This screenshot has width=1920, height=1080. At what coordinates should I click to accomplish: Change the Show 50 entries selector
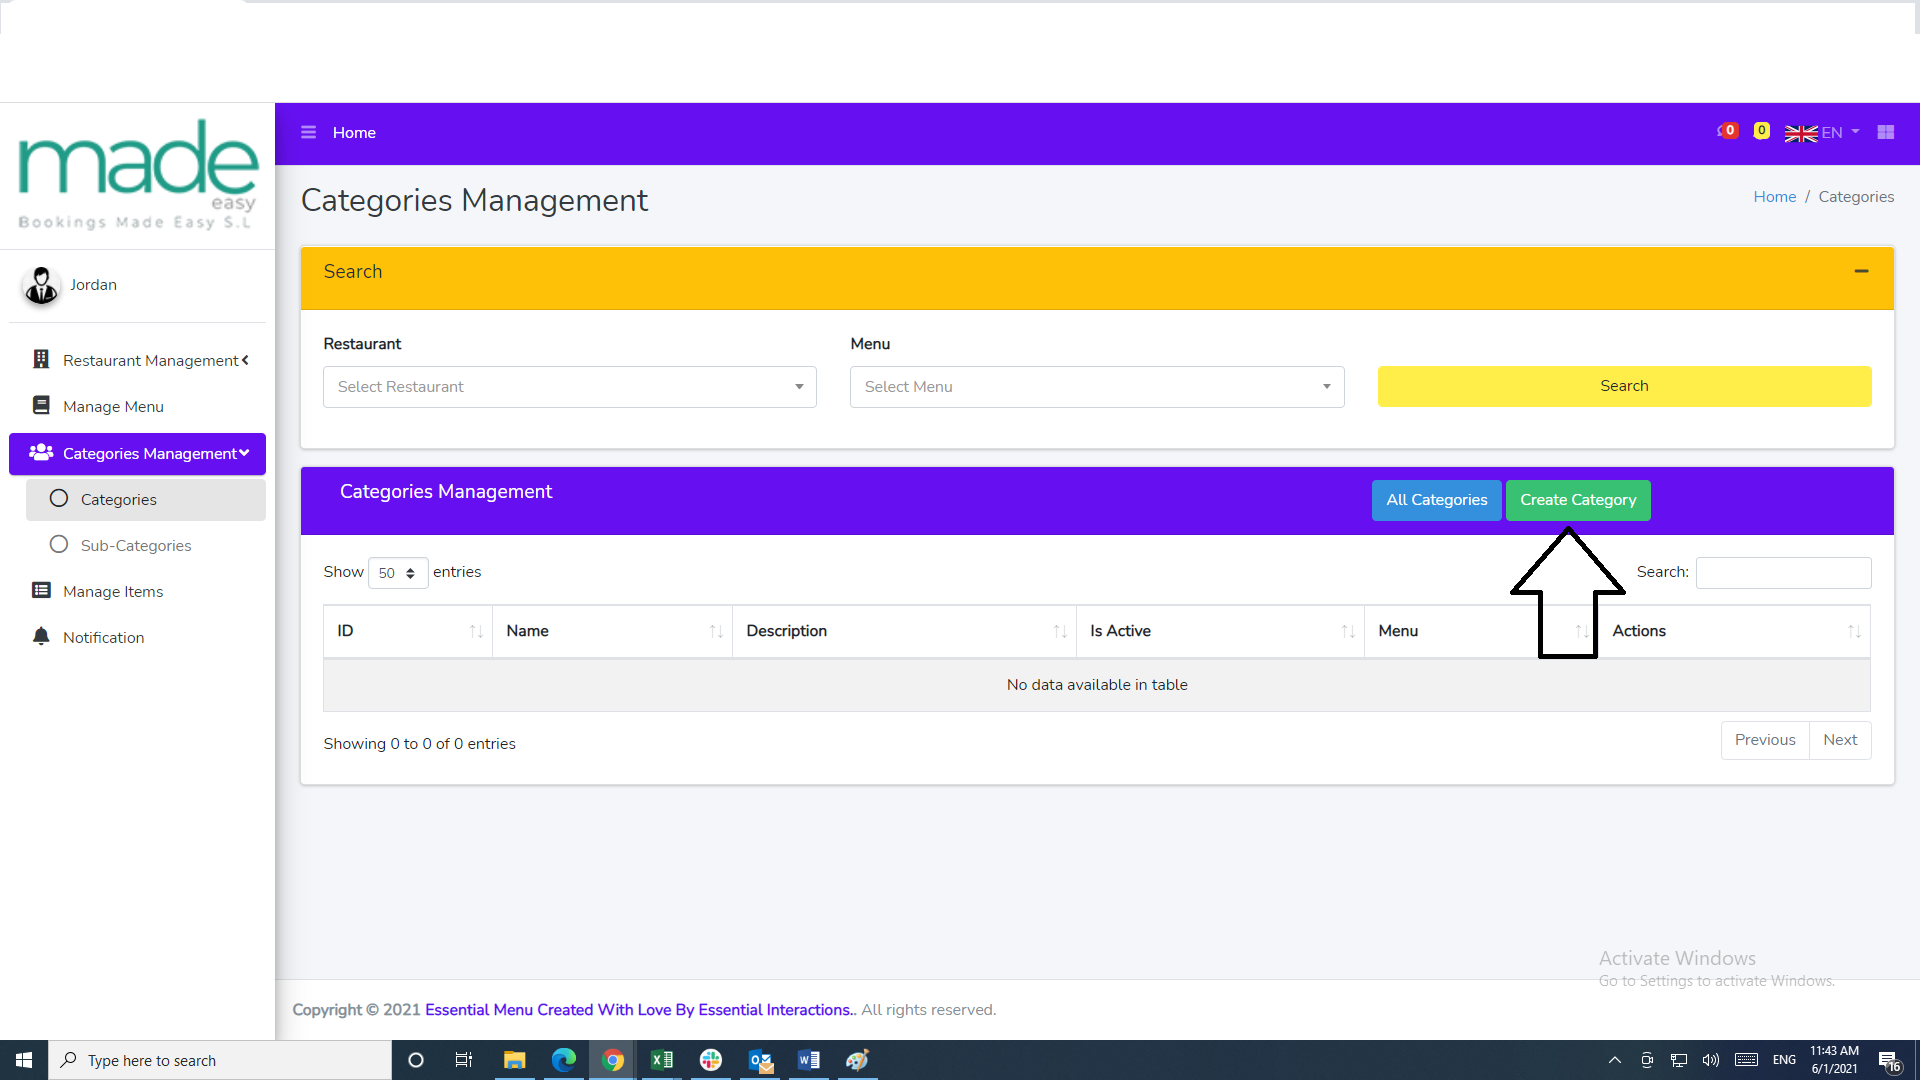pos(398,573)
